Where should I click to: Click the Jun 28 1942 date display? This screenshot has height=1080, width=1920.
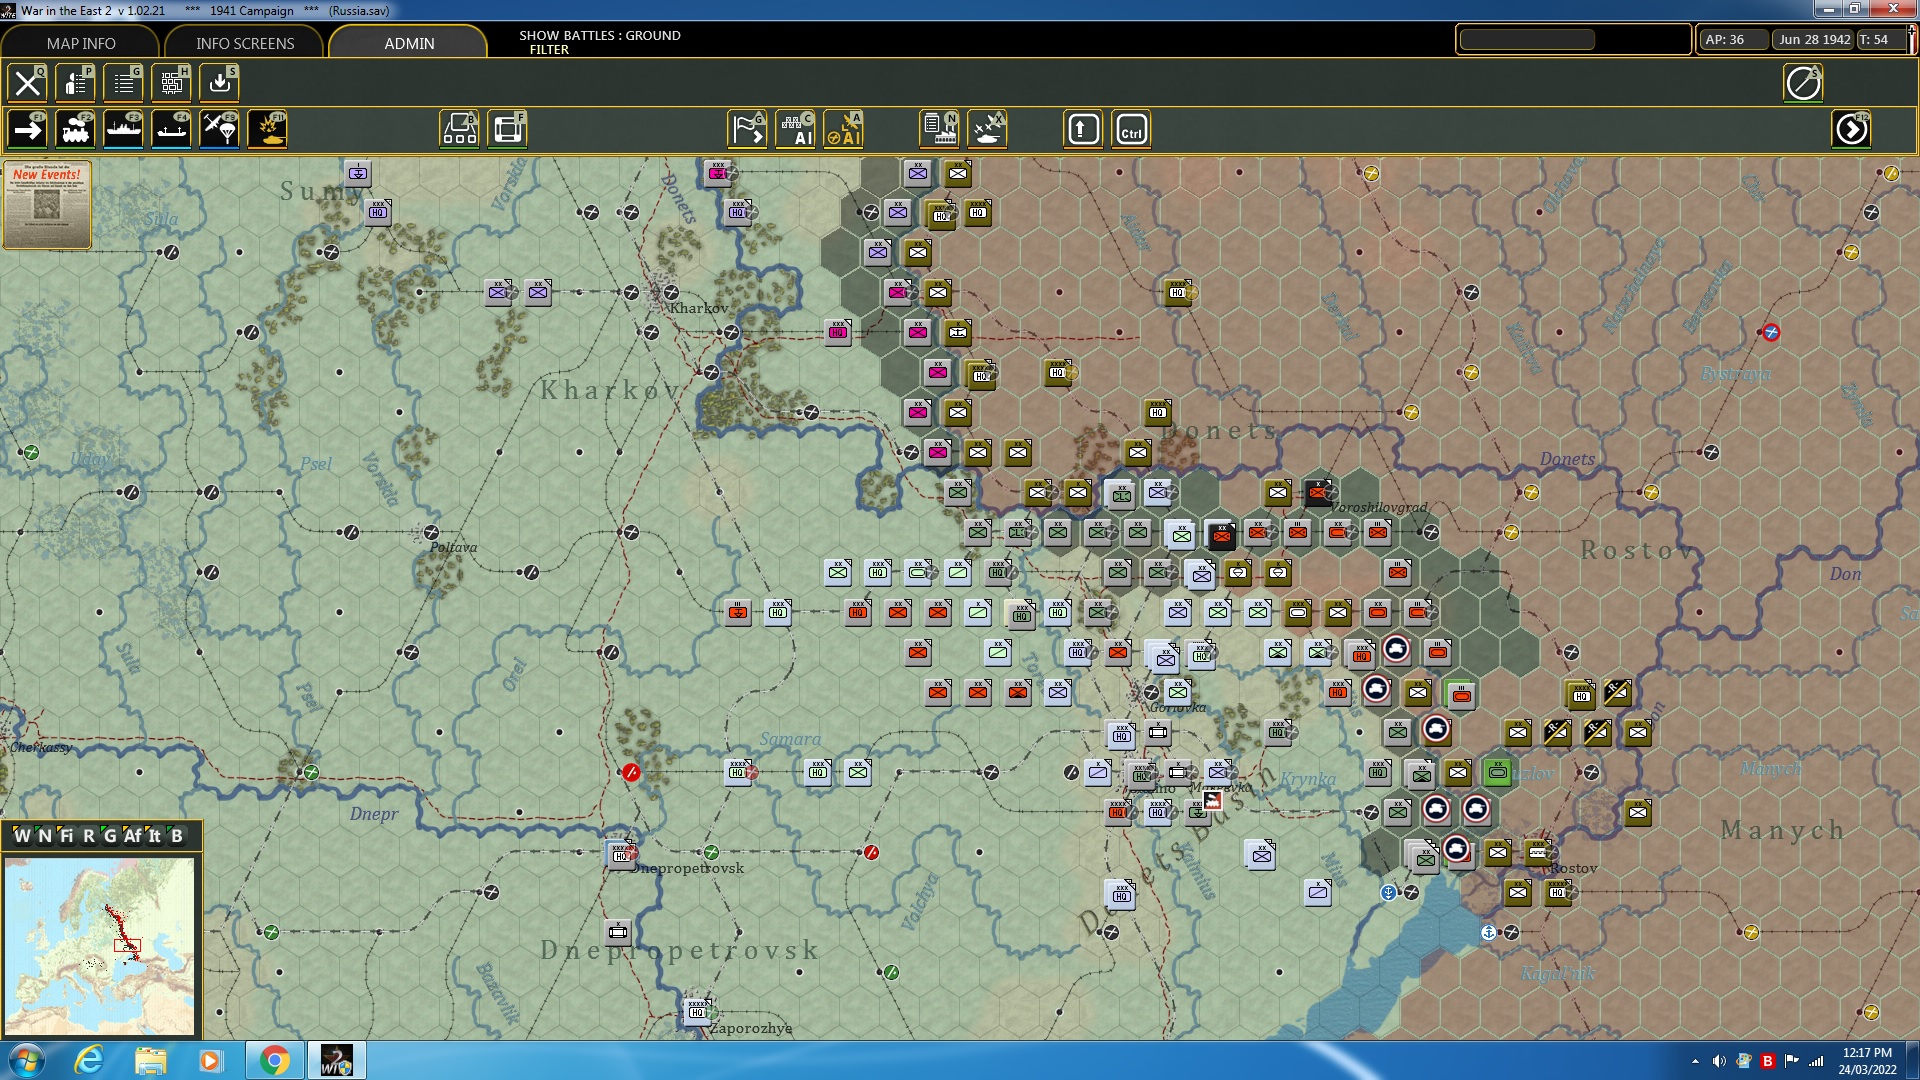1814,40
